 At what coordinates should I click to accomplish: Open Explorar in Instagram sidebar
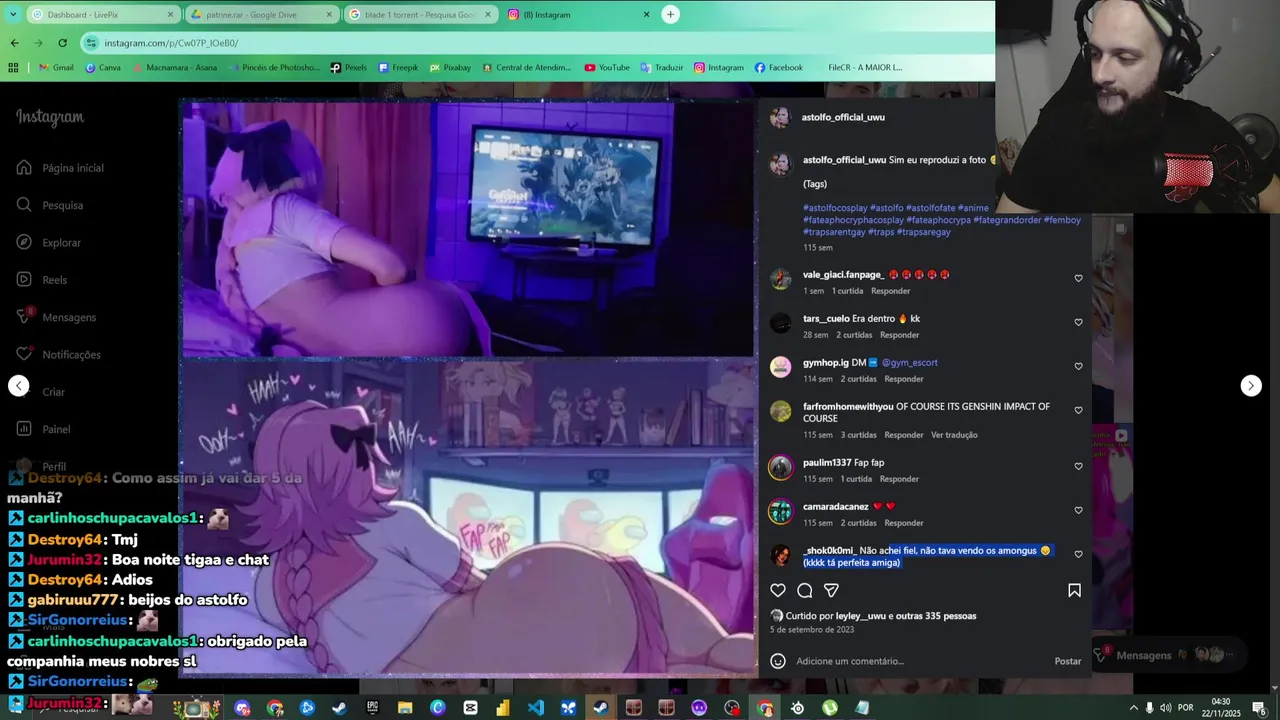pyautogui.click(x=49, y=243)
